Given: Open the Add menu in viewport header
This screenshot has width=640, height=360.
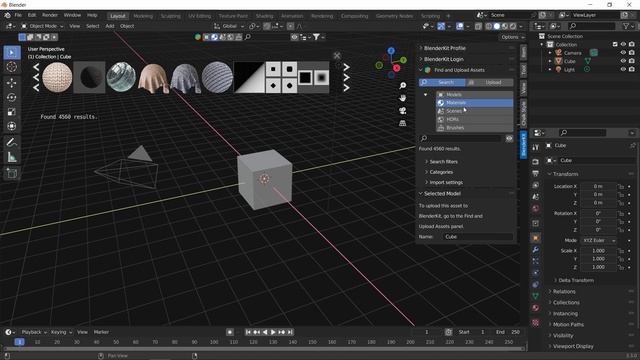Looking at the screenshot, I should pyautogui.click(x=110, y=26).
